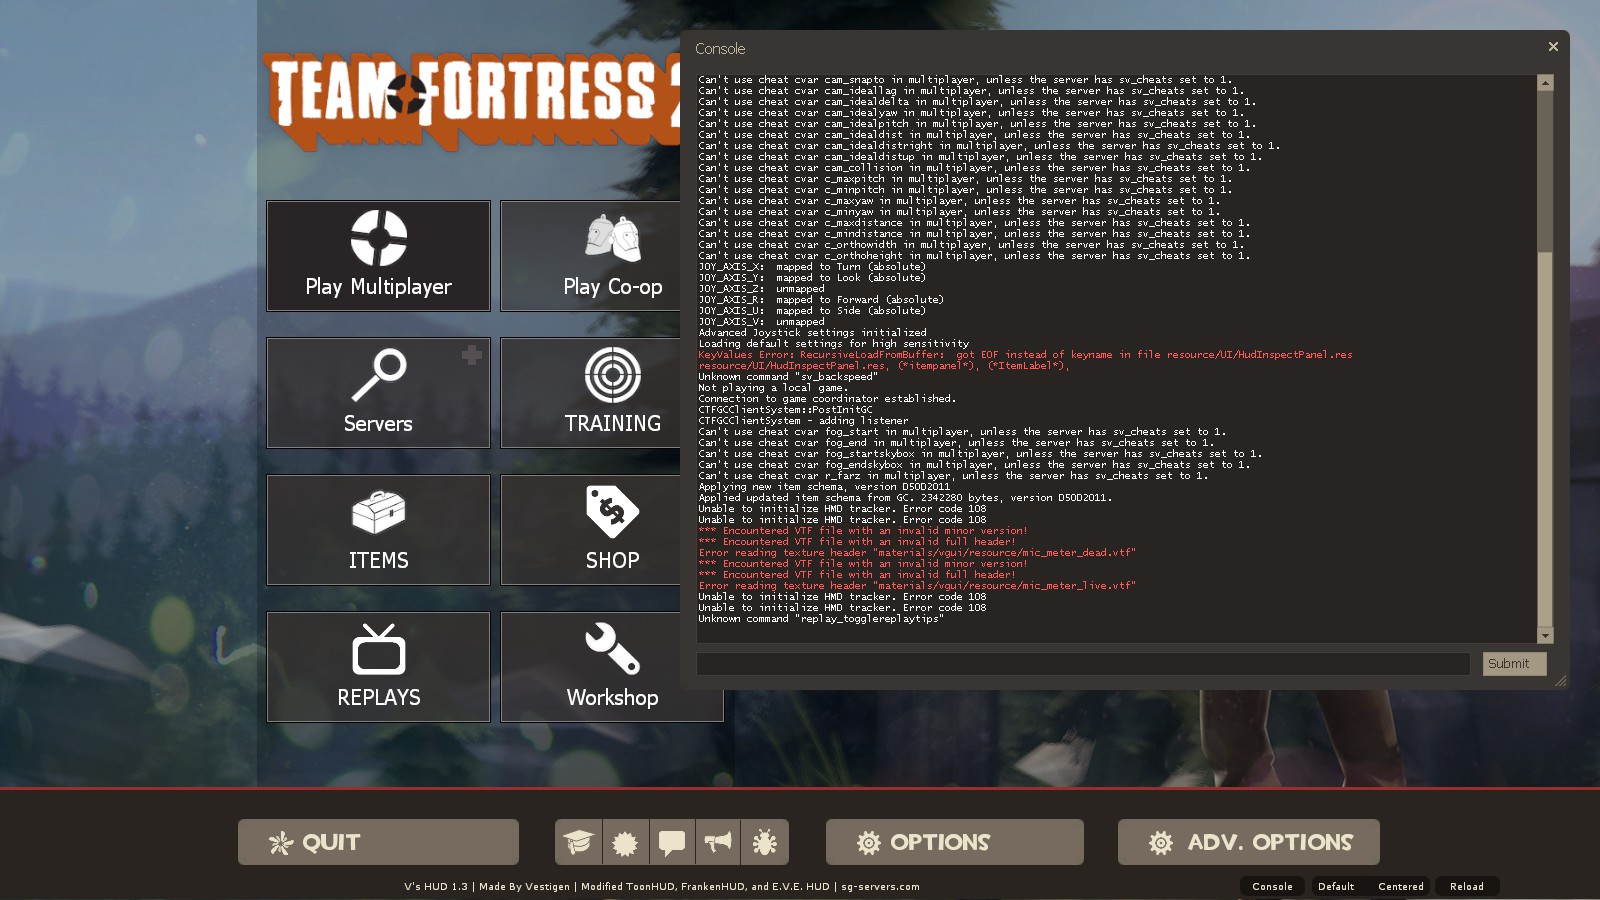Click the "JOY_AXIS_R: mapped to Forward" line
The width and height of the screenshot is (1600, 900).
821,300
